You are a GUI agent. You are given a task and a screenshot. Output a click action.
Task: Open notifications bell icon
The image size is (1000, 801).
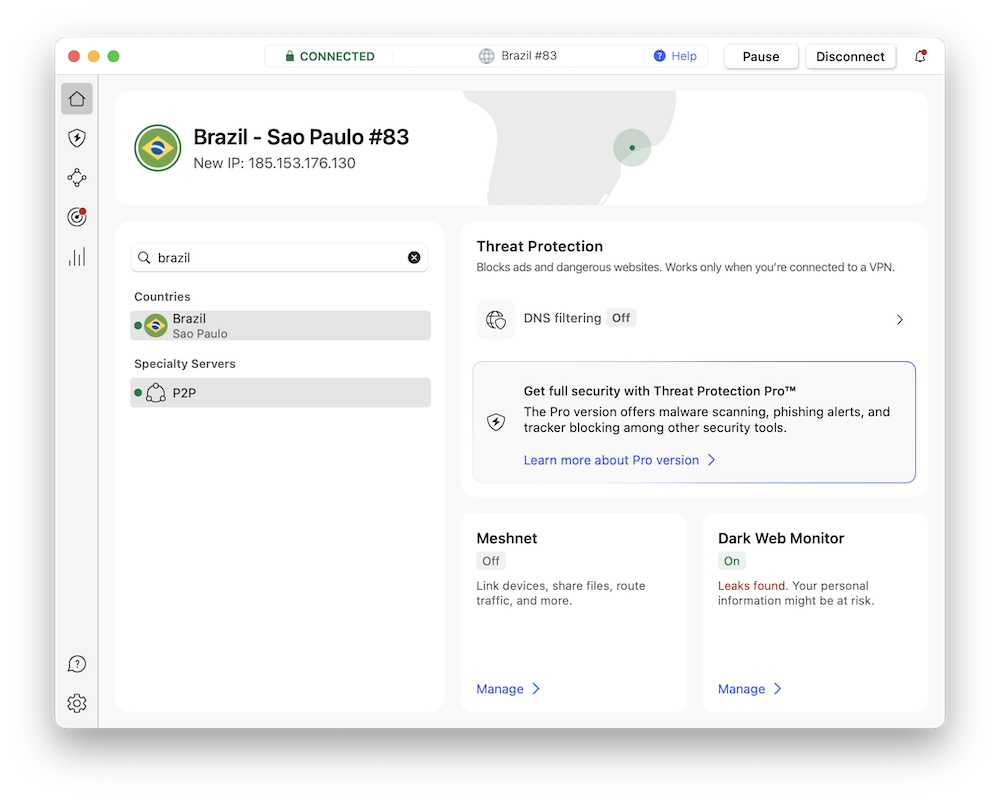coord(920,56)
